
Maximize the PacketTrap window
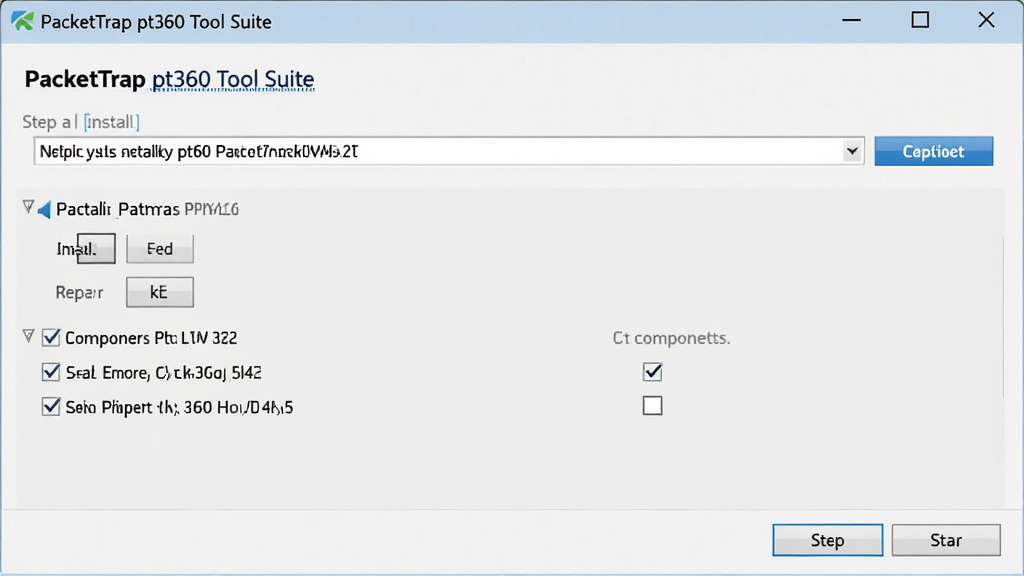(x=920, y=21)
